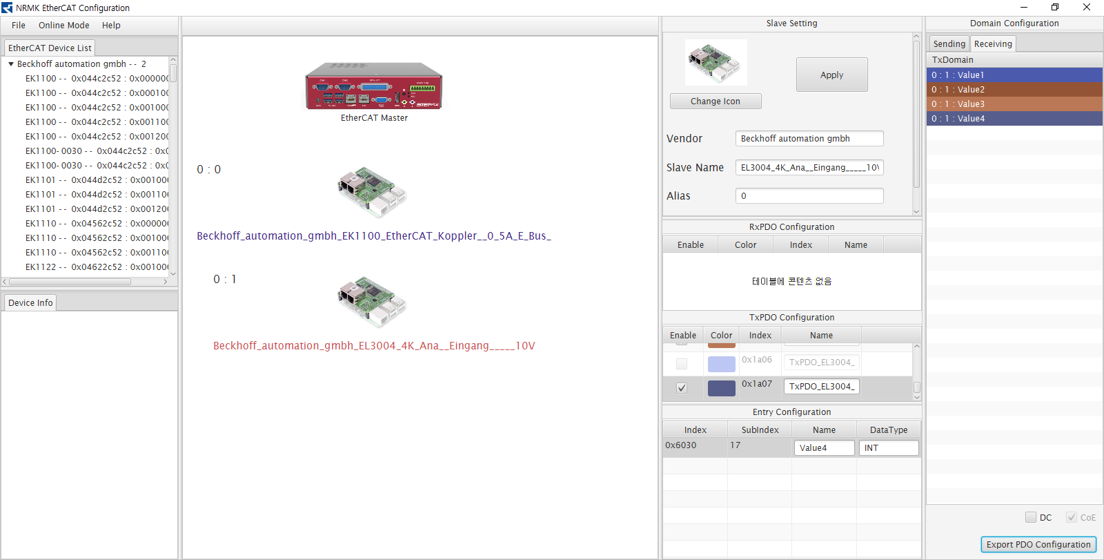1104x560 pixels.
Task: Click the Change Icon button
Action: 715,101
